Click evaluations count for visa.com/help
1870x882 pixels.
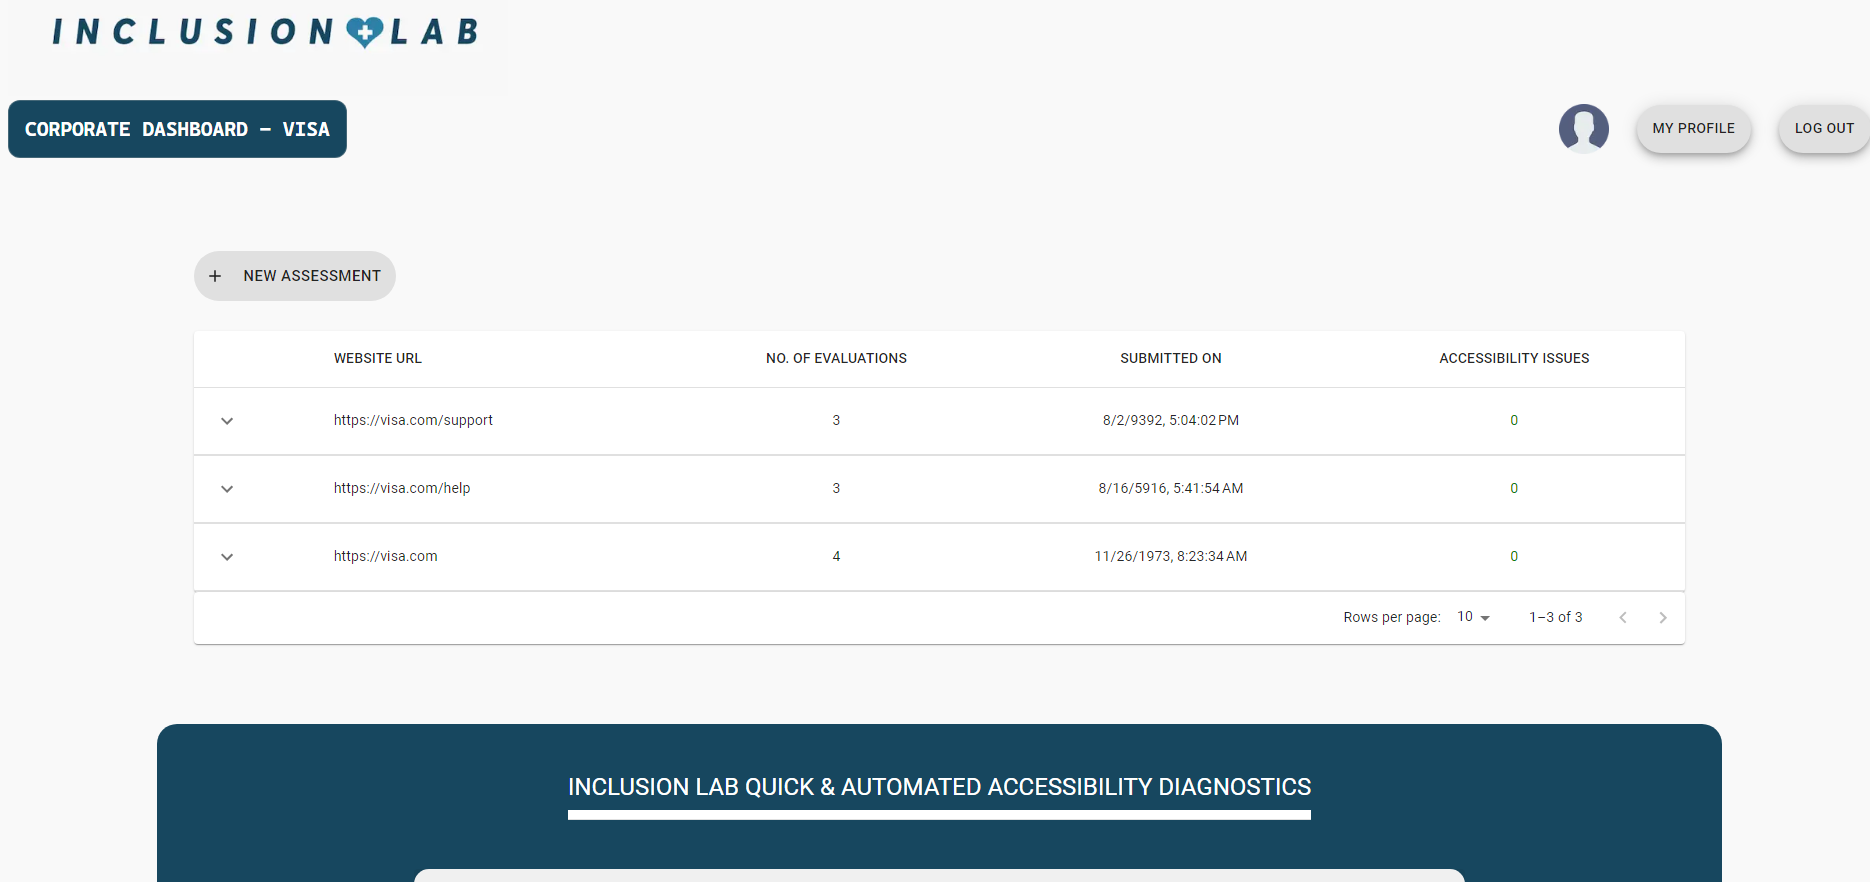coord(836,488)
